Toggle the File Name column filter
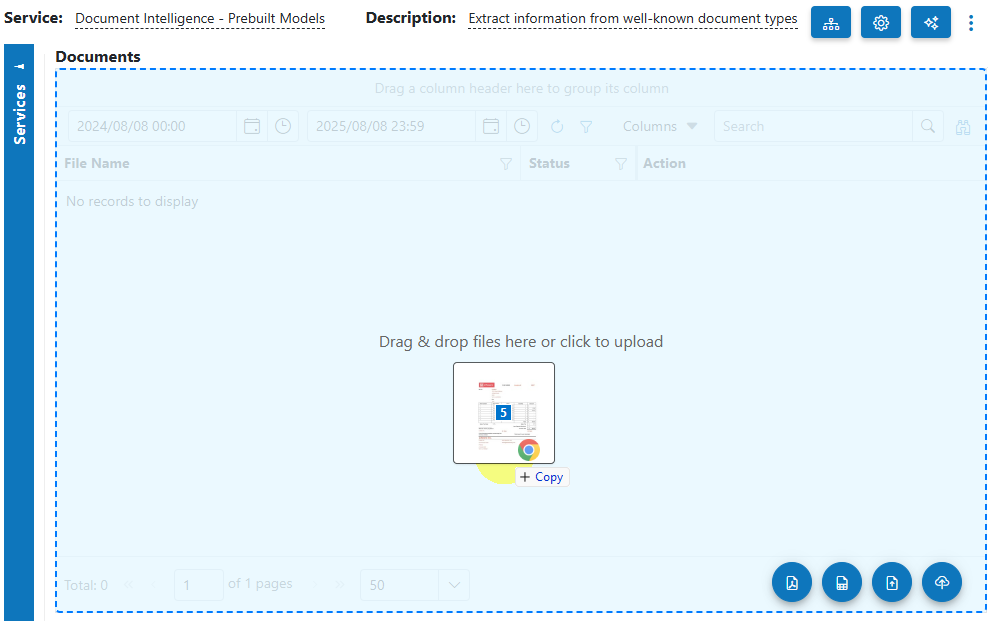990x624 pixels. pos(506,163)
